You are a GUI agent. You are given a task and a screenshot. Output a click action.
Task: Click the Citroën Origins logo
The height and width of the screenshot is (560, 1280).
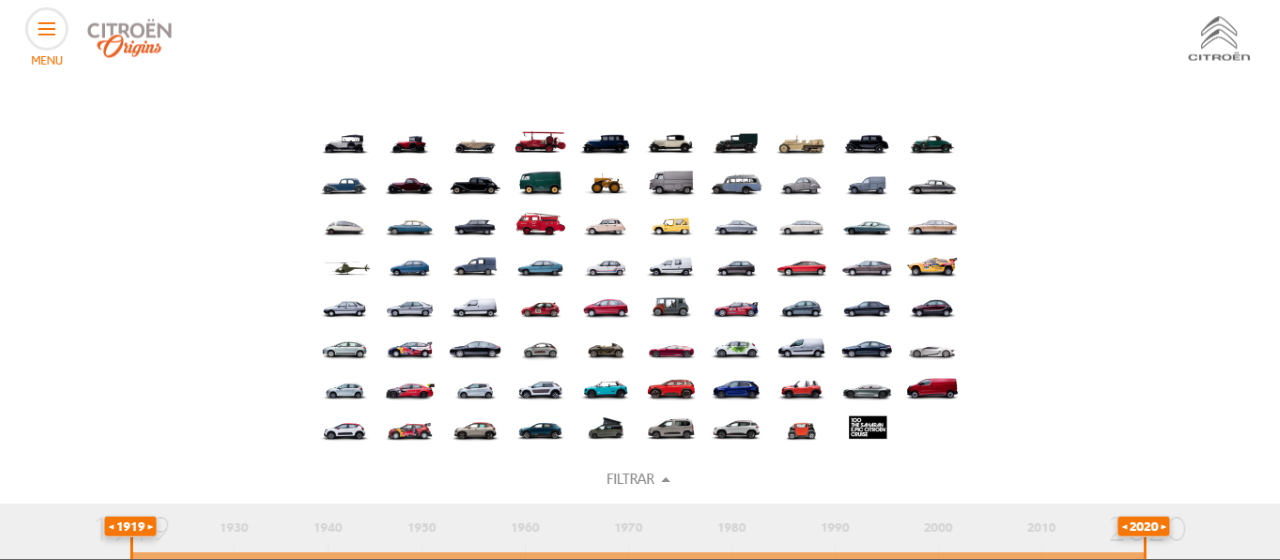pyautogui.click(x=129, y=38)
